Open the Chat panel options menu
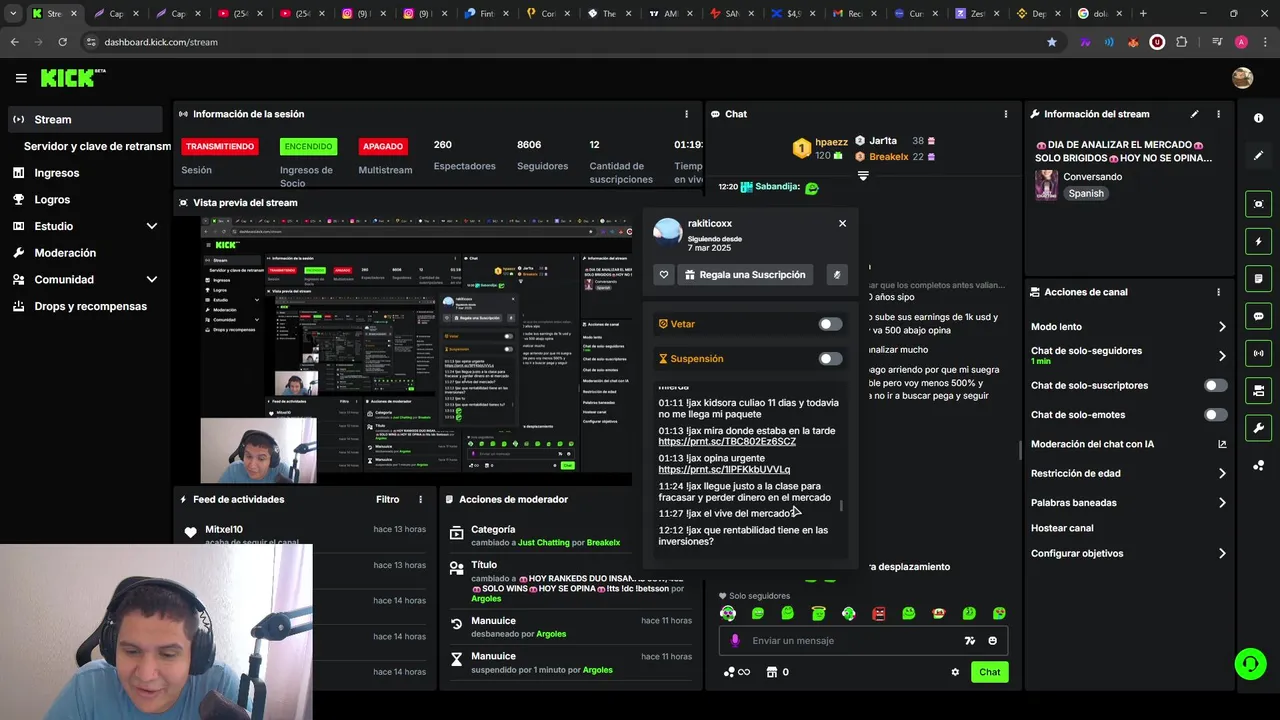Screen dimensions: 1280x720 click(1005, 114)
